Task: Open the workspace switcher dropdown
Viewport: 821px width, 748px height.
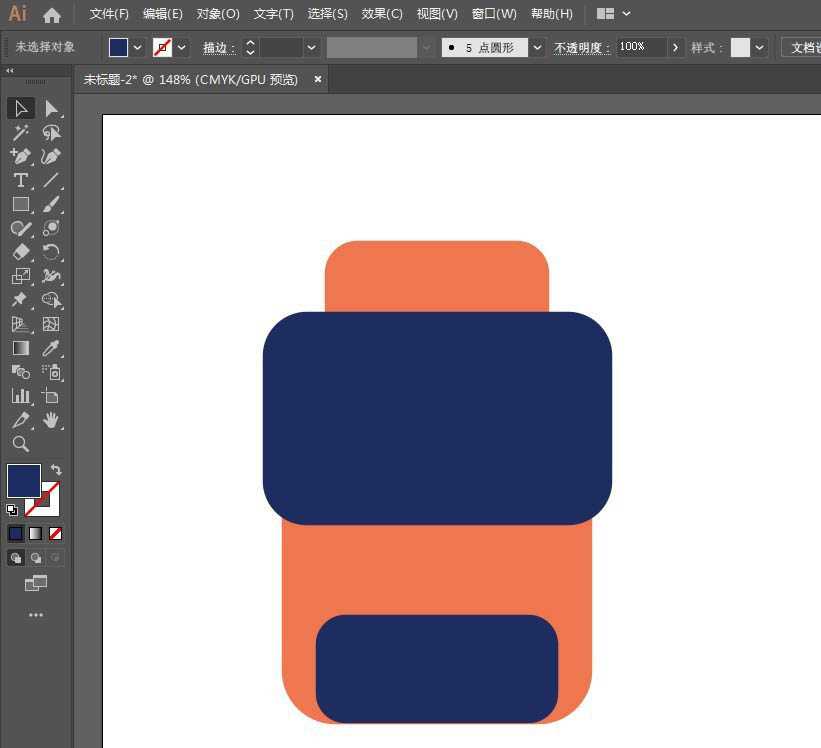Action: pyautogui.click(x=626, y=14)
